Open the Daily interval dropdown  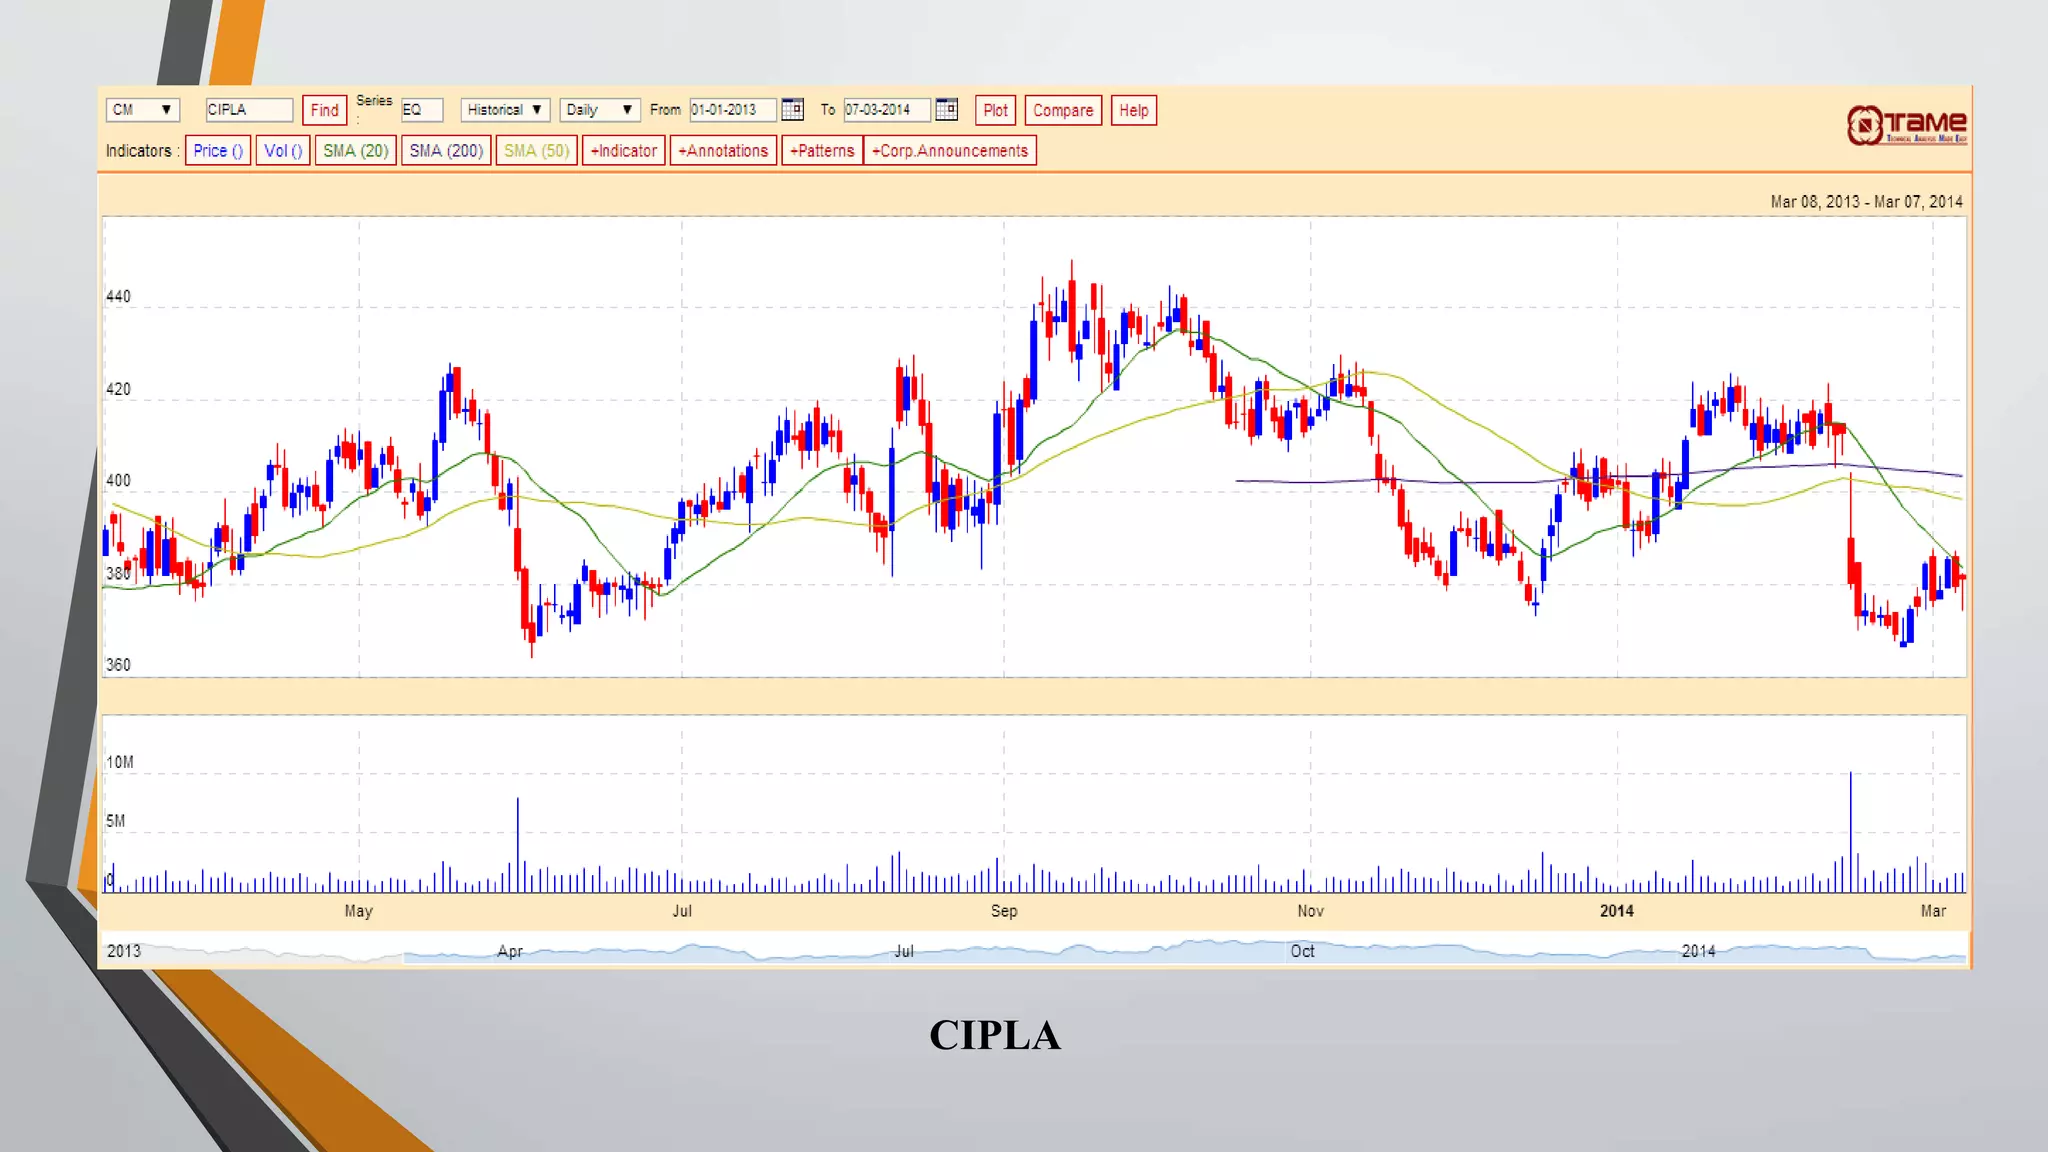coord(600,110)
